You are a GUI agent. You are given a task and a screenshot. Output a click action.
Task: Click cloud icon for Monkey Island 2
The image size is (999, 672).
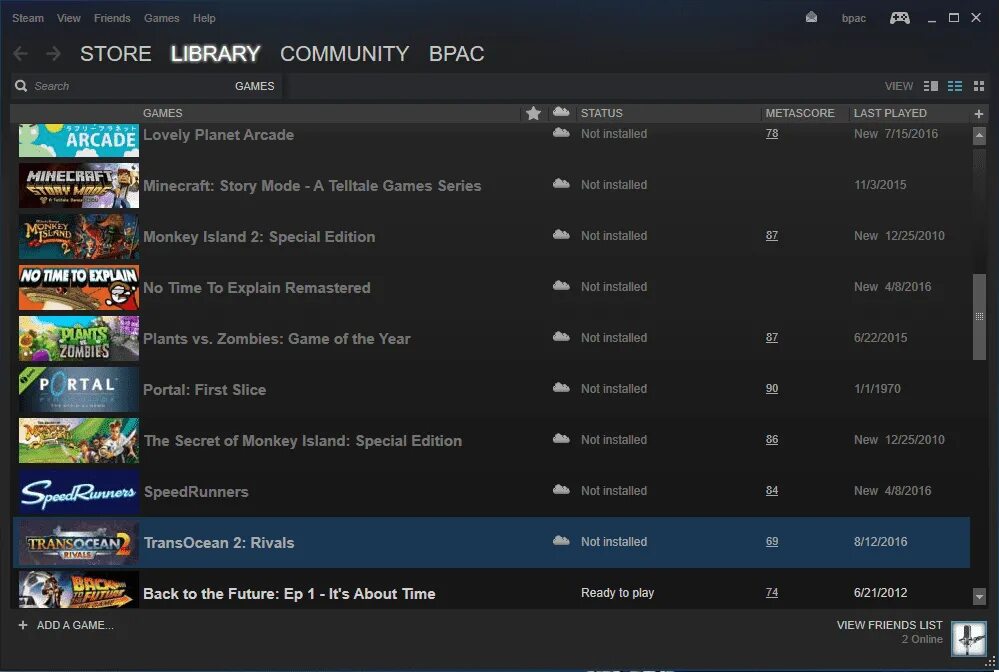click(561, 235)
